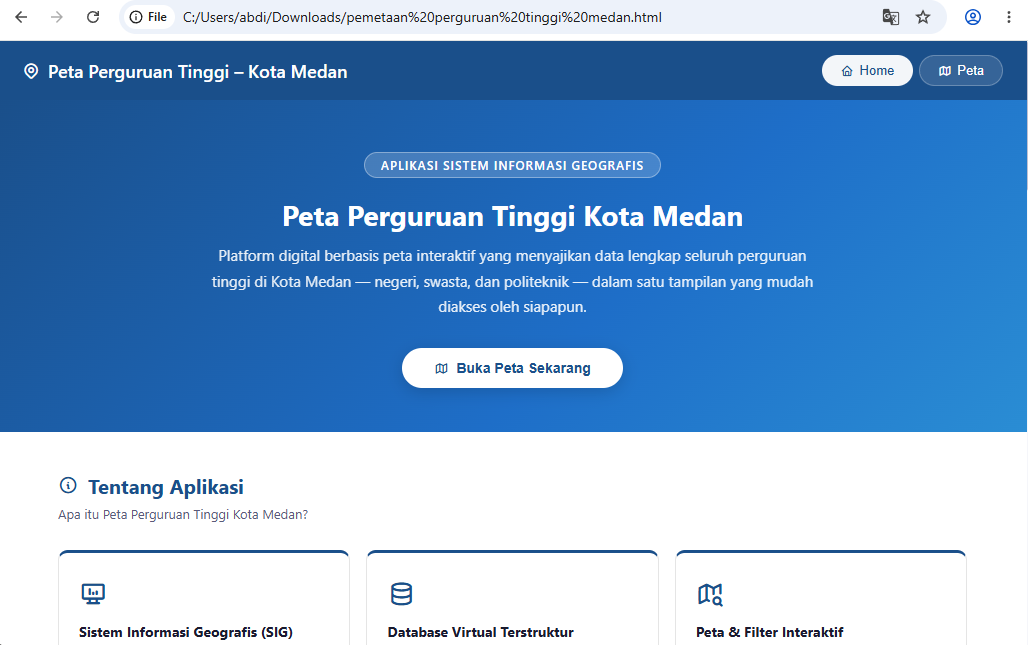1028x645 pixels.
Task: Open the browser three-dot menu
Action: 1009,17
